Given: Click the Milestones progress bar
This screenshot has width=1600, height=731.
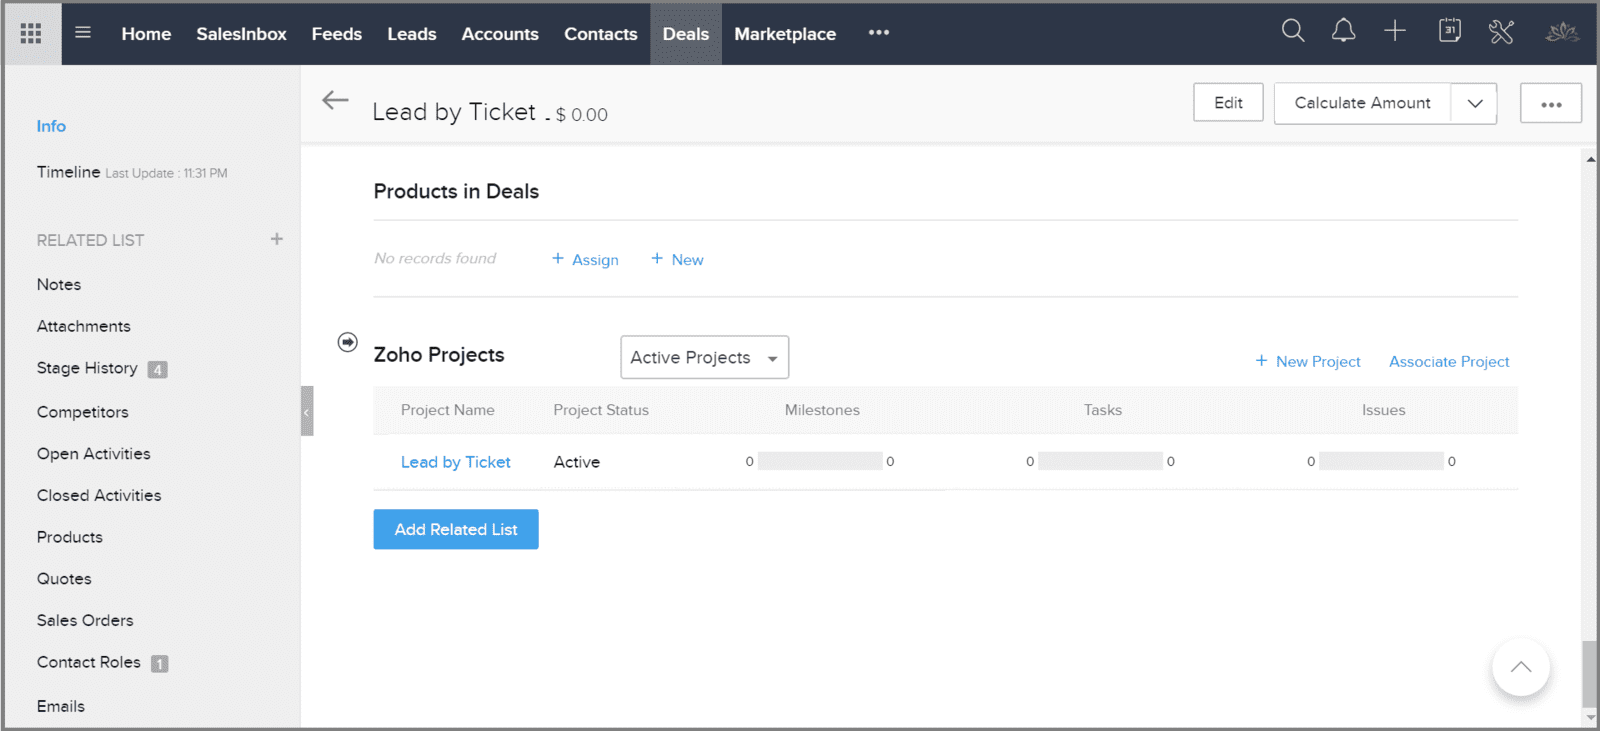Looking at the screenshot, I should [820, 461].
